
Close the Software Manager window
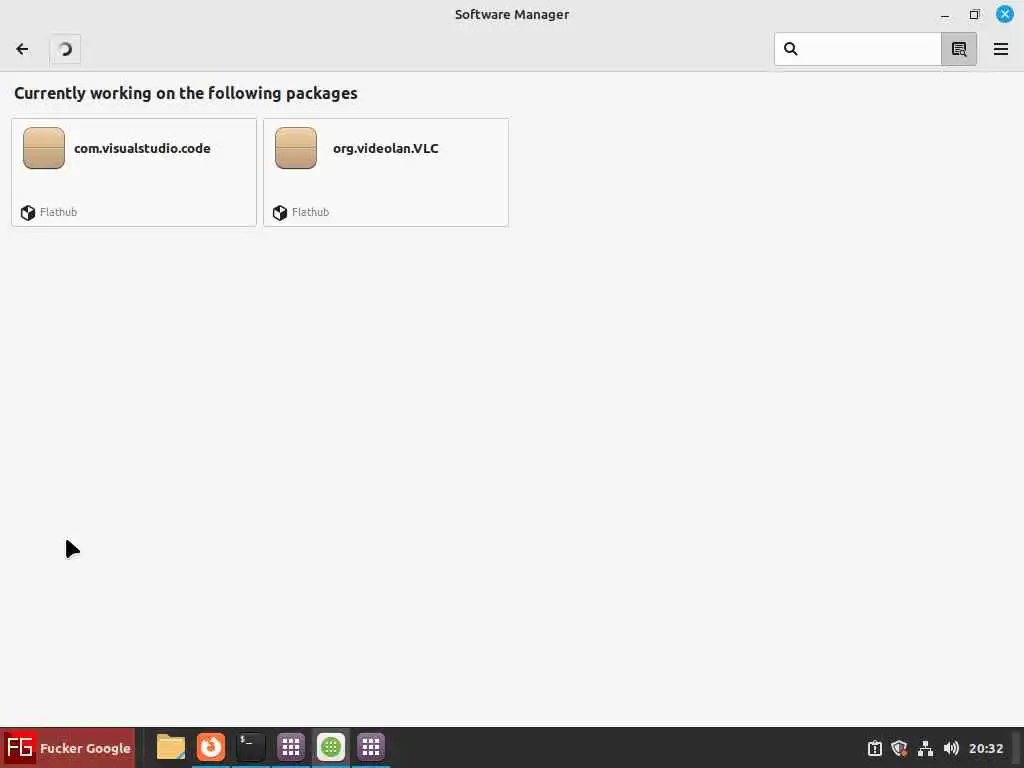[1004, 14]
